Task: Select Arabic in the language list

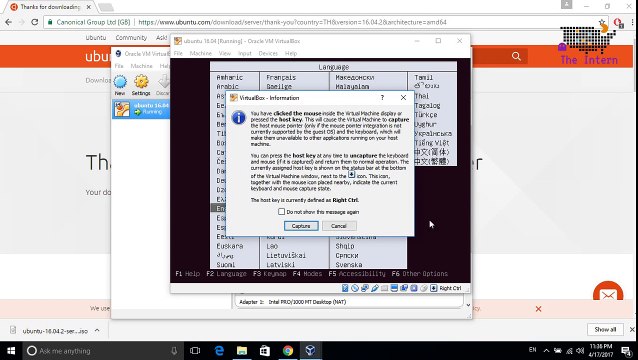Action: [227, 87]
